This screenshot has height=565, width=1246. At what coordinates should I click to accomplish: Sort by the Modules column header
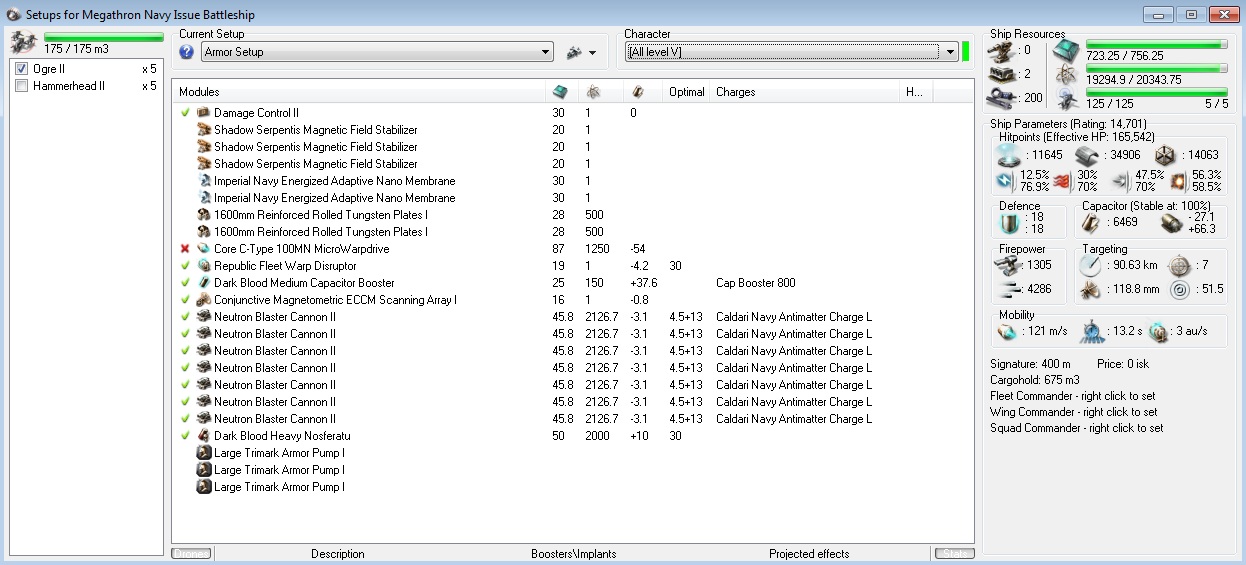click(361, 91)
